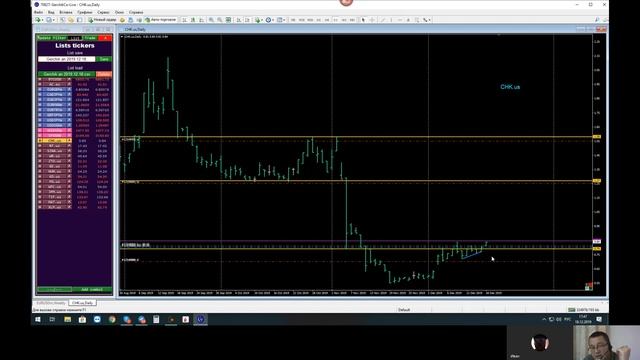Open the Вид menu
The height and width of the screenshot is (360, 640).
[51, 12]
